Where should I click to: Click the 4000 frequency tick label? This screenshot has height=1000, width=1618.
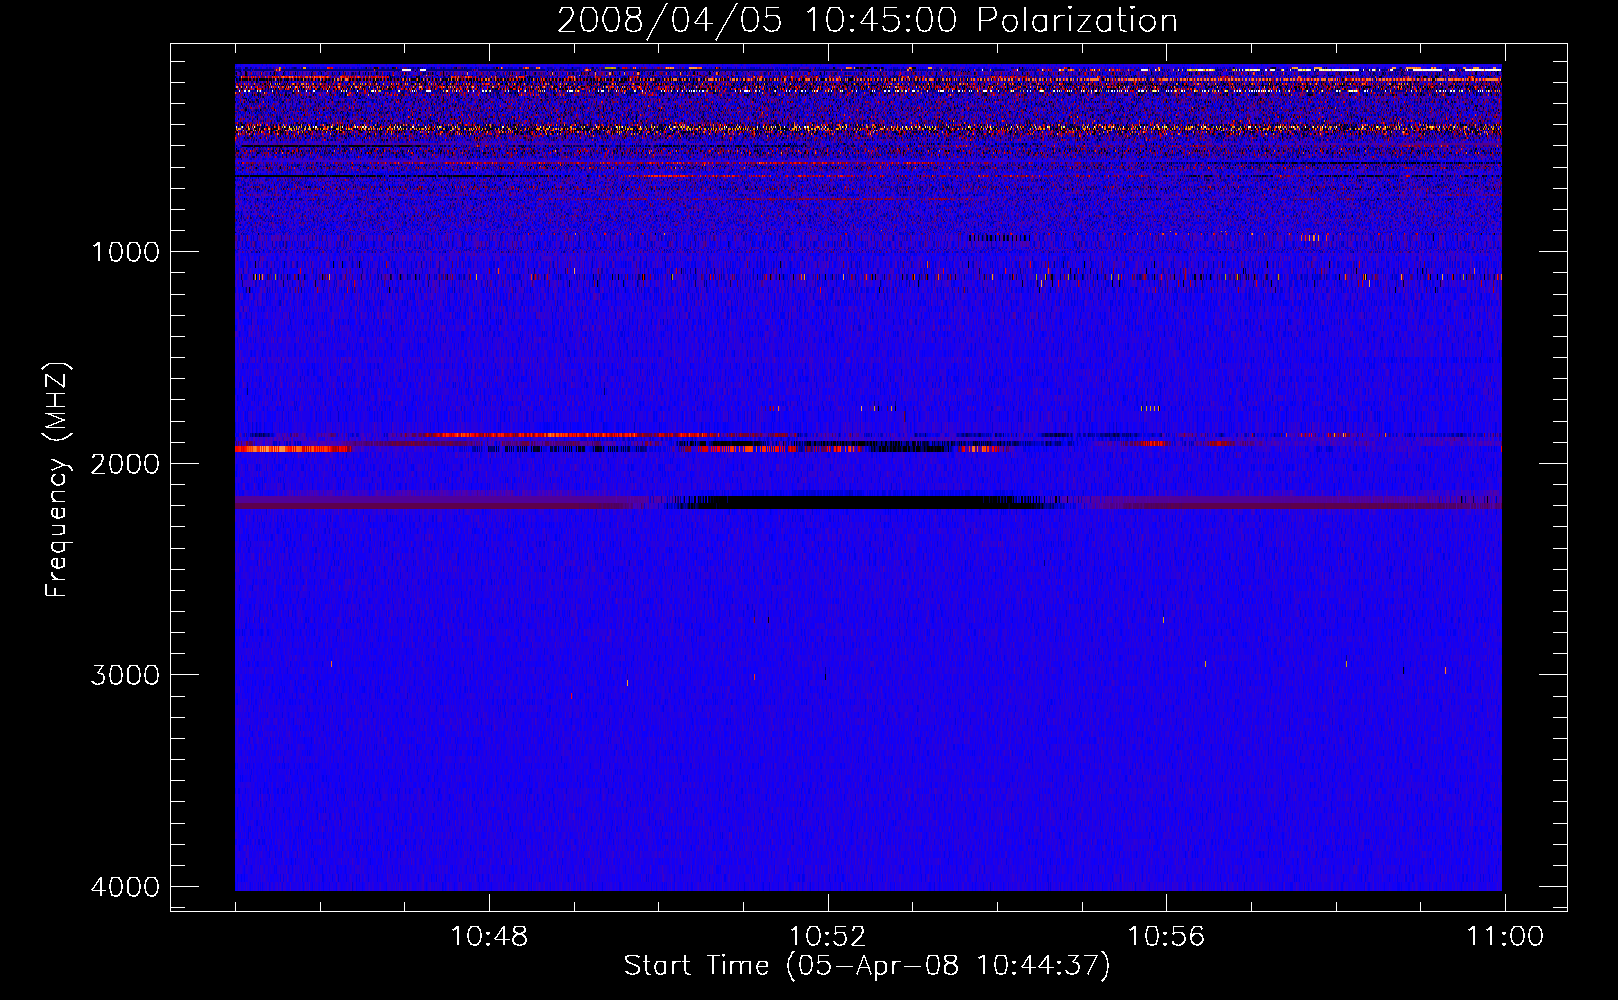[x=125, y=887]
